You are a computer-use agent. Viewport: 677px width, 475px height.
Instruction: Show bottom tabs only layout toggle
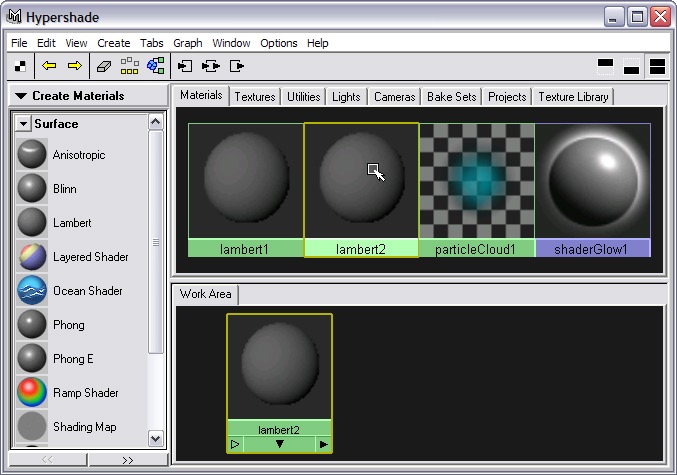[631, 66]
